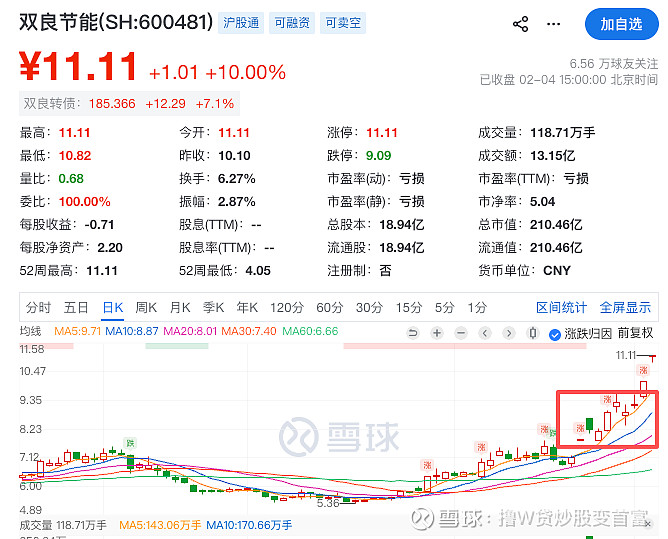Open the 前复权 adjustment dropdown
The width and height of the screenshot is (668, 539).
(x=635, y=333)
